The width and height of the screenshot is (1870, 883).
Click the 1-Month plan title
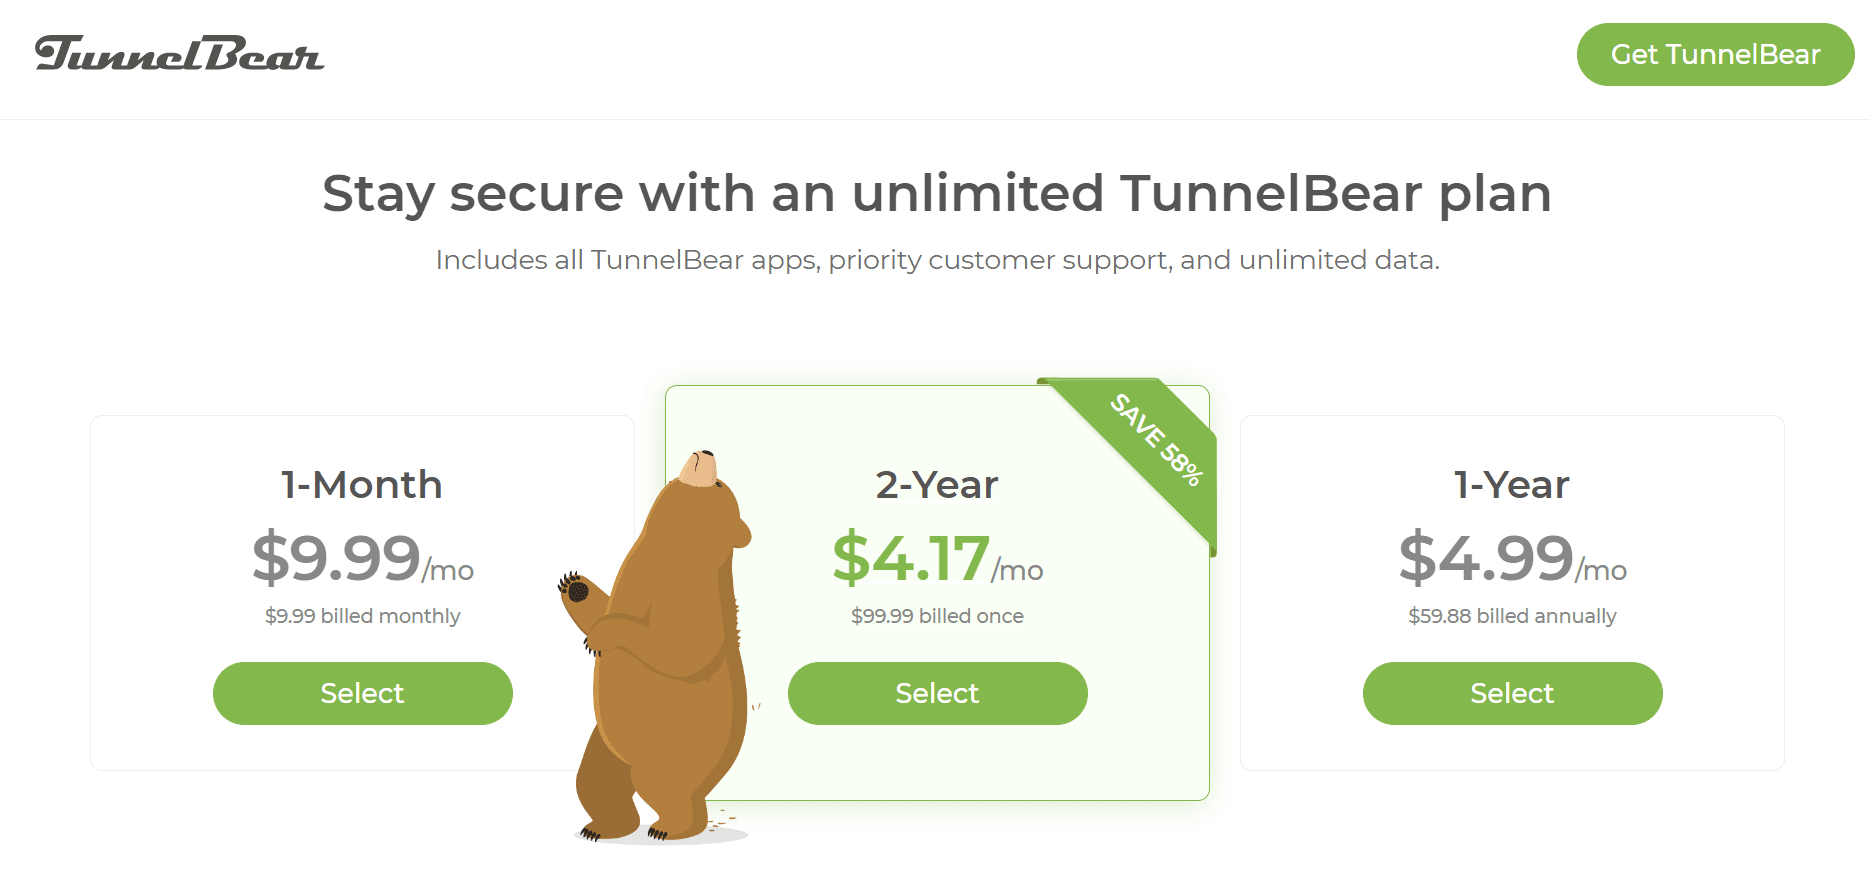[x=362, y=485]
